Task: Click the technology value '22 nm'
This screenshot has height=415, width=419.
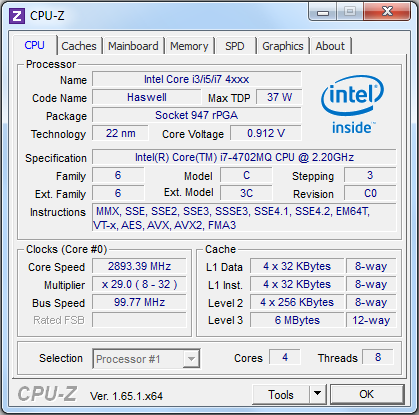Action: (120, 133)
